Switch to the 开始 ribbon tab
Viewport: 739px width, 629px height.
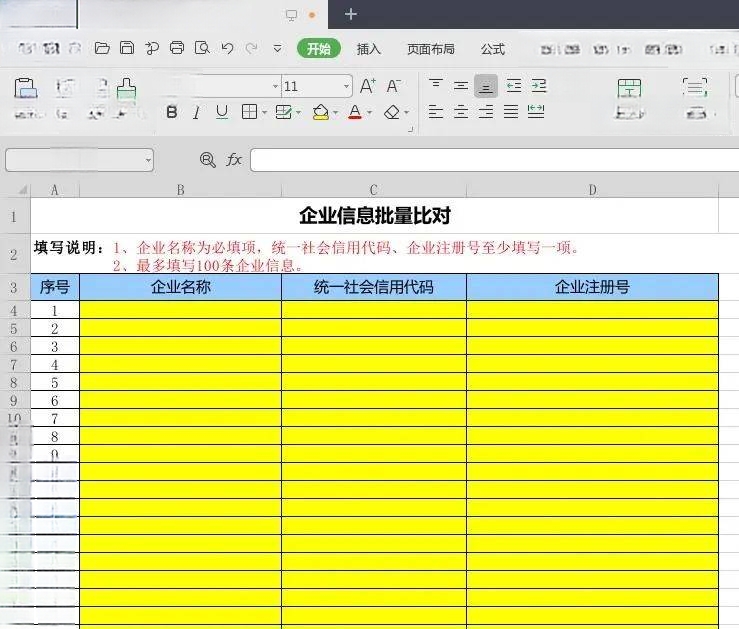319,49
